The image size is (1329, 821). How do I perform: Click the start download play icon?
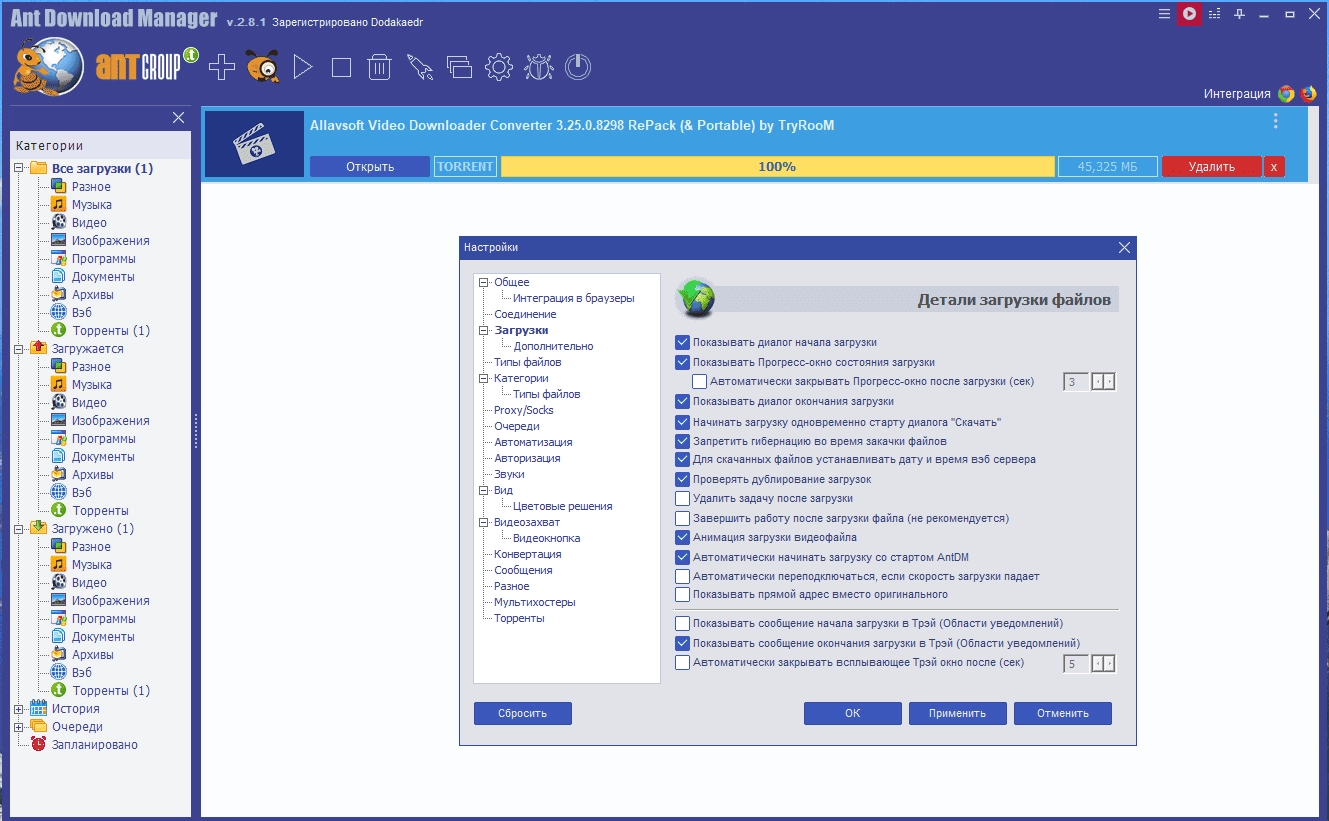coord(303,67)
